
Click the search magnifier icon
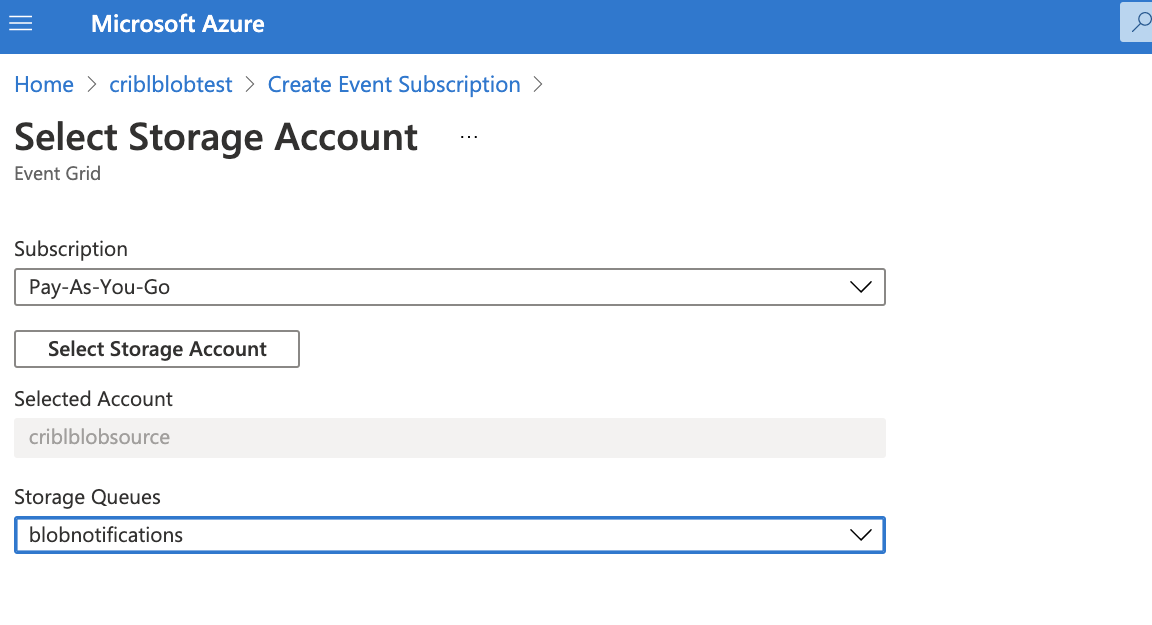pyautogui.click(x=1141, y=22)
